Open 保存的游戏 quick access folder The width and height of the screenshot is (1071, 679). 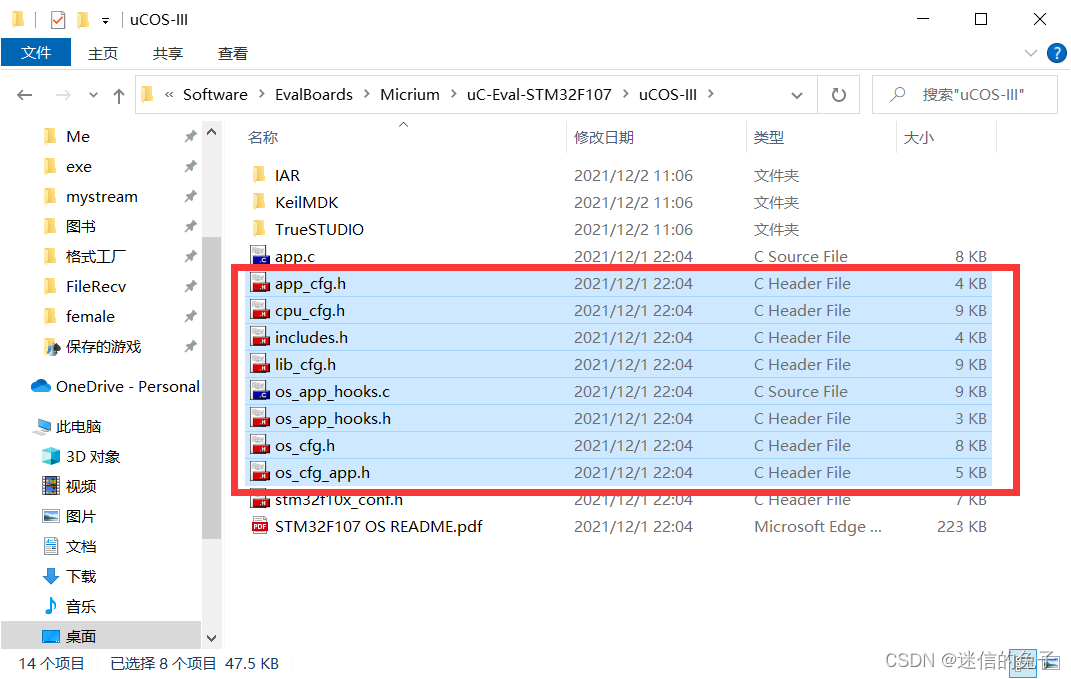click(x=102, y=347)
